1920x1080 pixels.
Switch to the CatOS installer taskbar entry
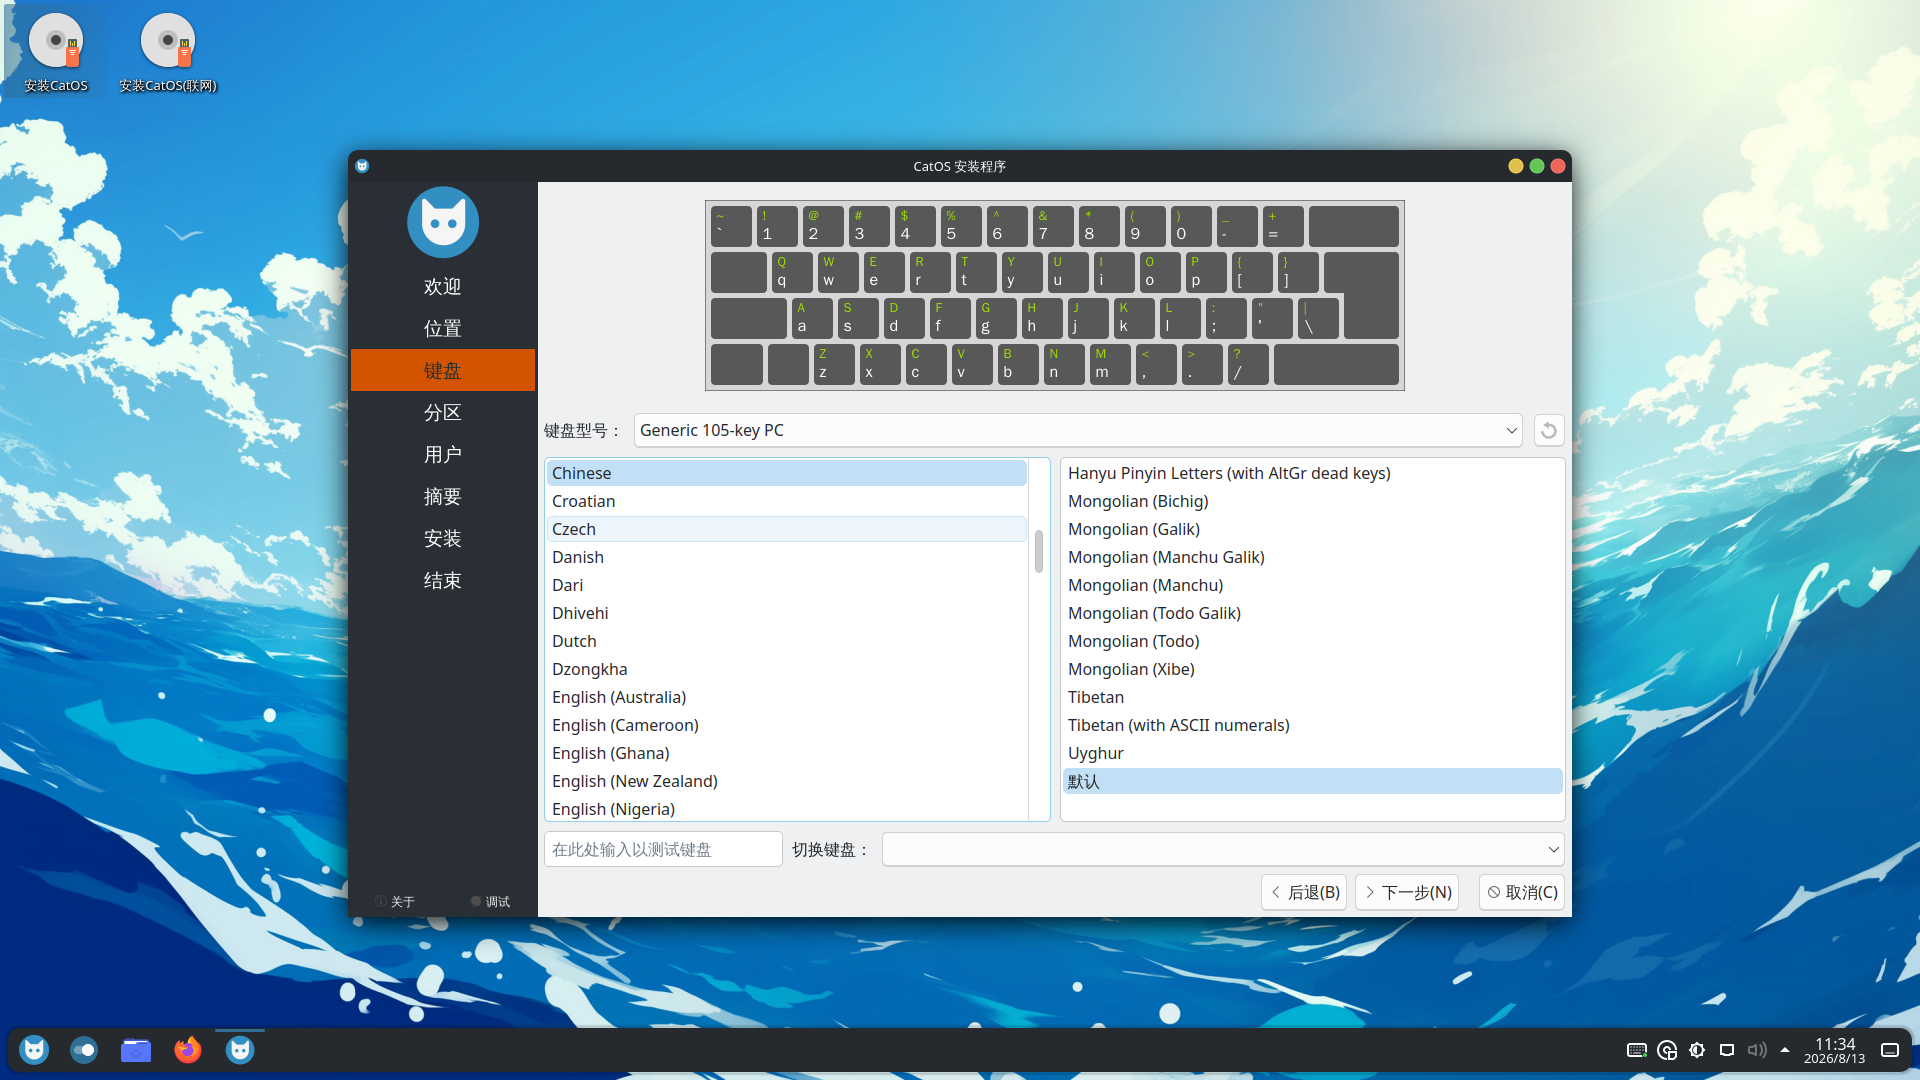tap(240, 1050)
